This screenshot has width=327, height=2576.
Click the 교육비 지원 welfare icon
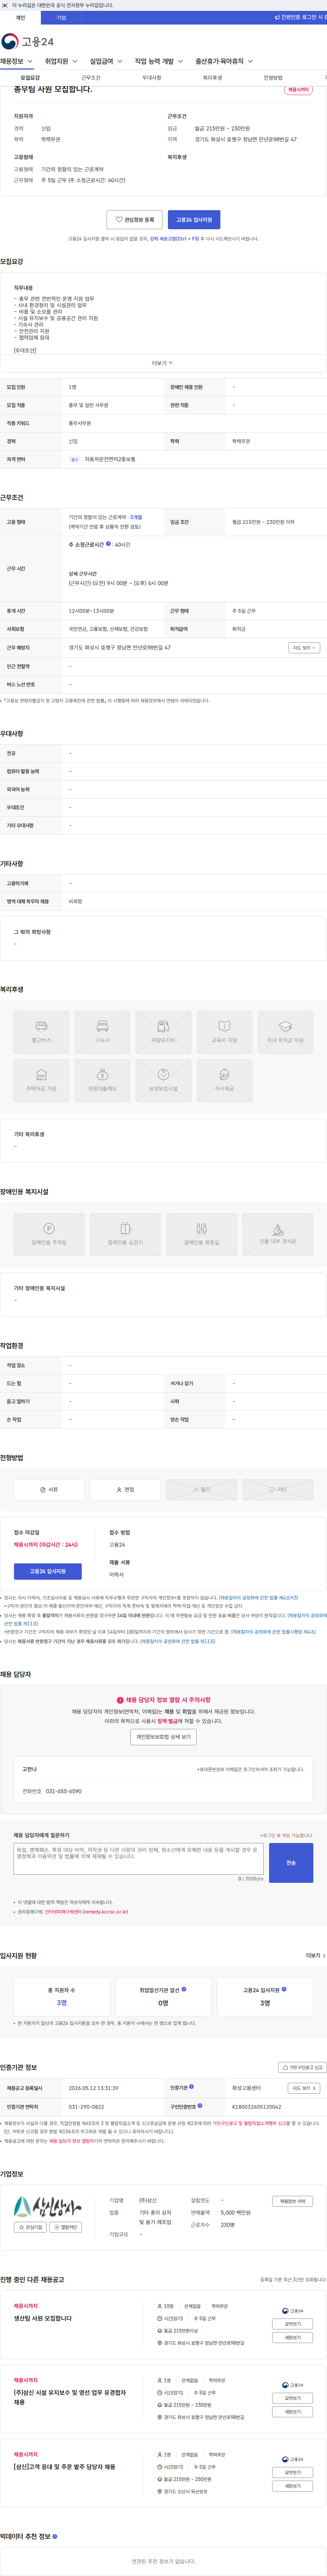[224, 1032]
